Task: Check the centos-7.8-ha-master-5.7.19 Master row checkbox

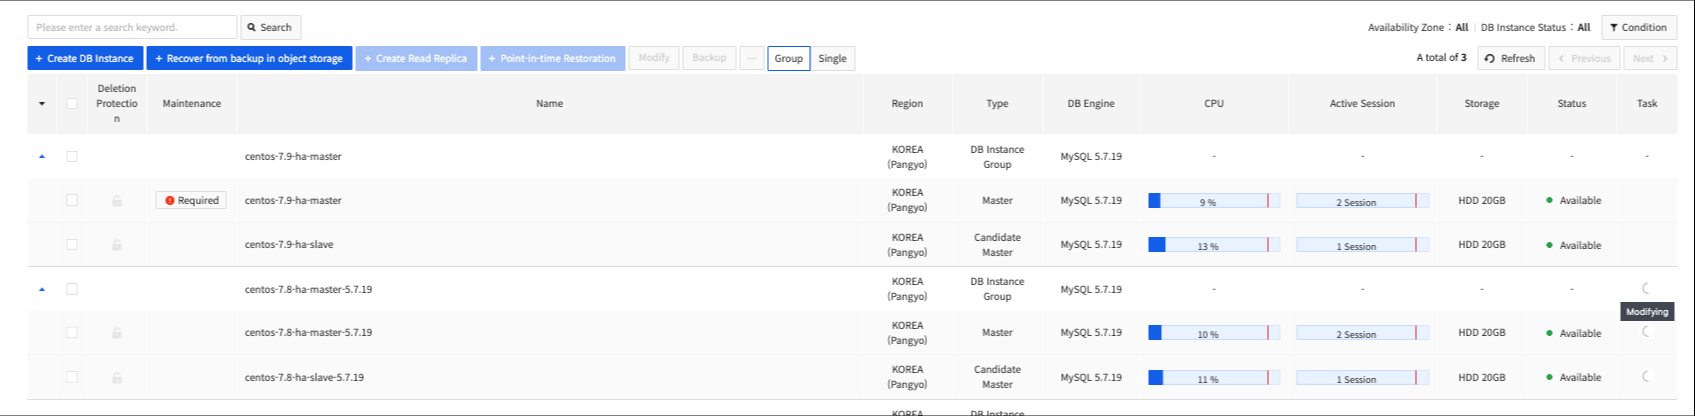Action: click(72, 332)
